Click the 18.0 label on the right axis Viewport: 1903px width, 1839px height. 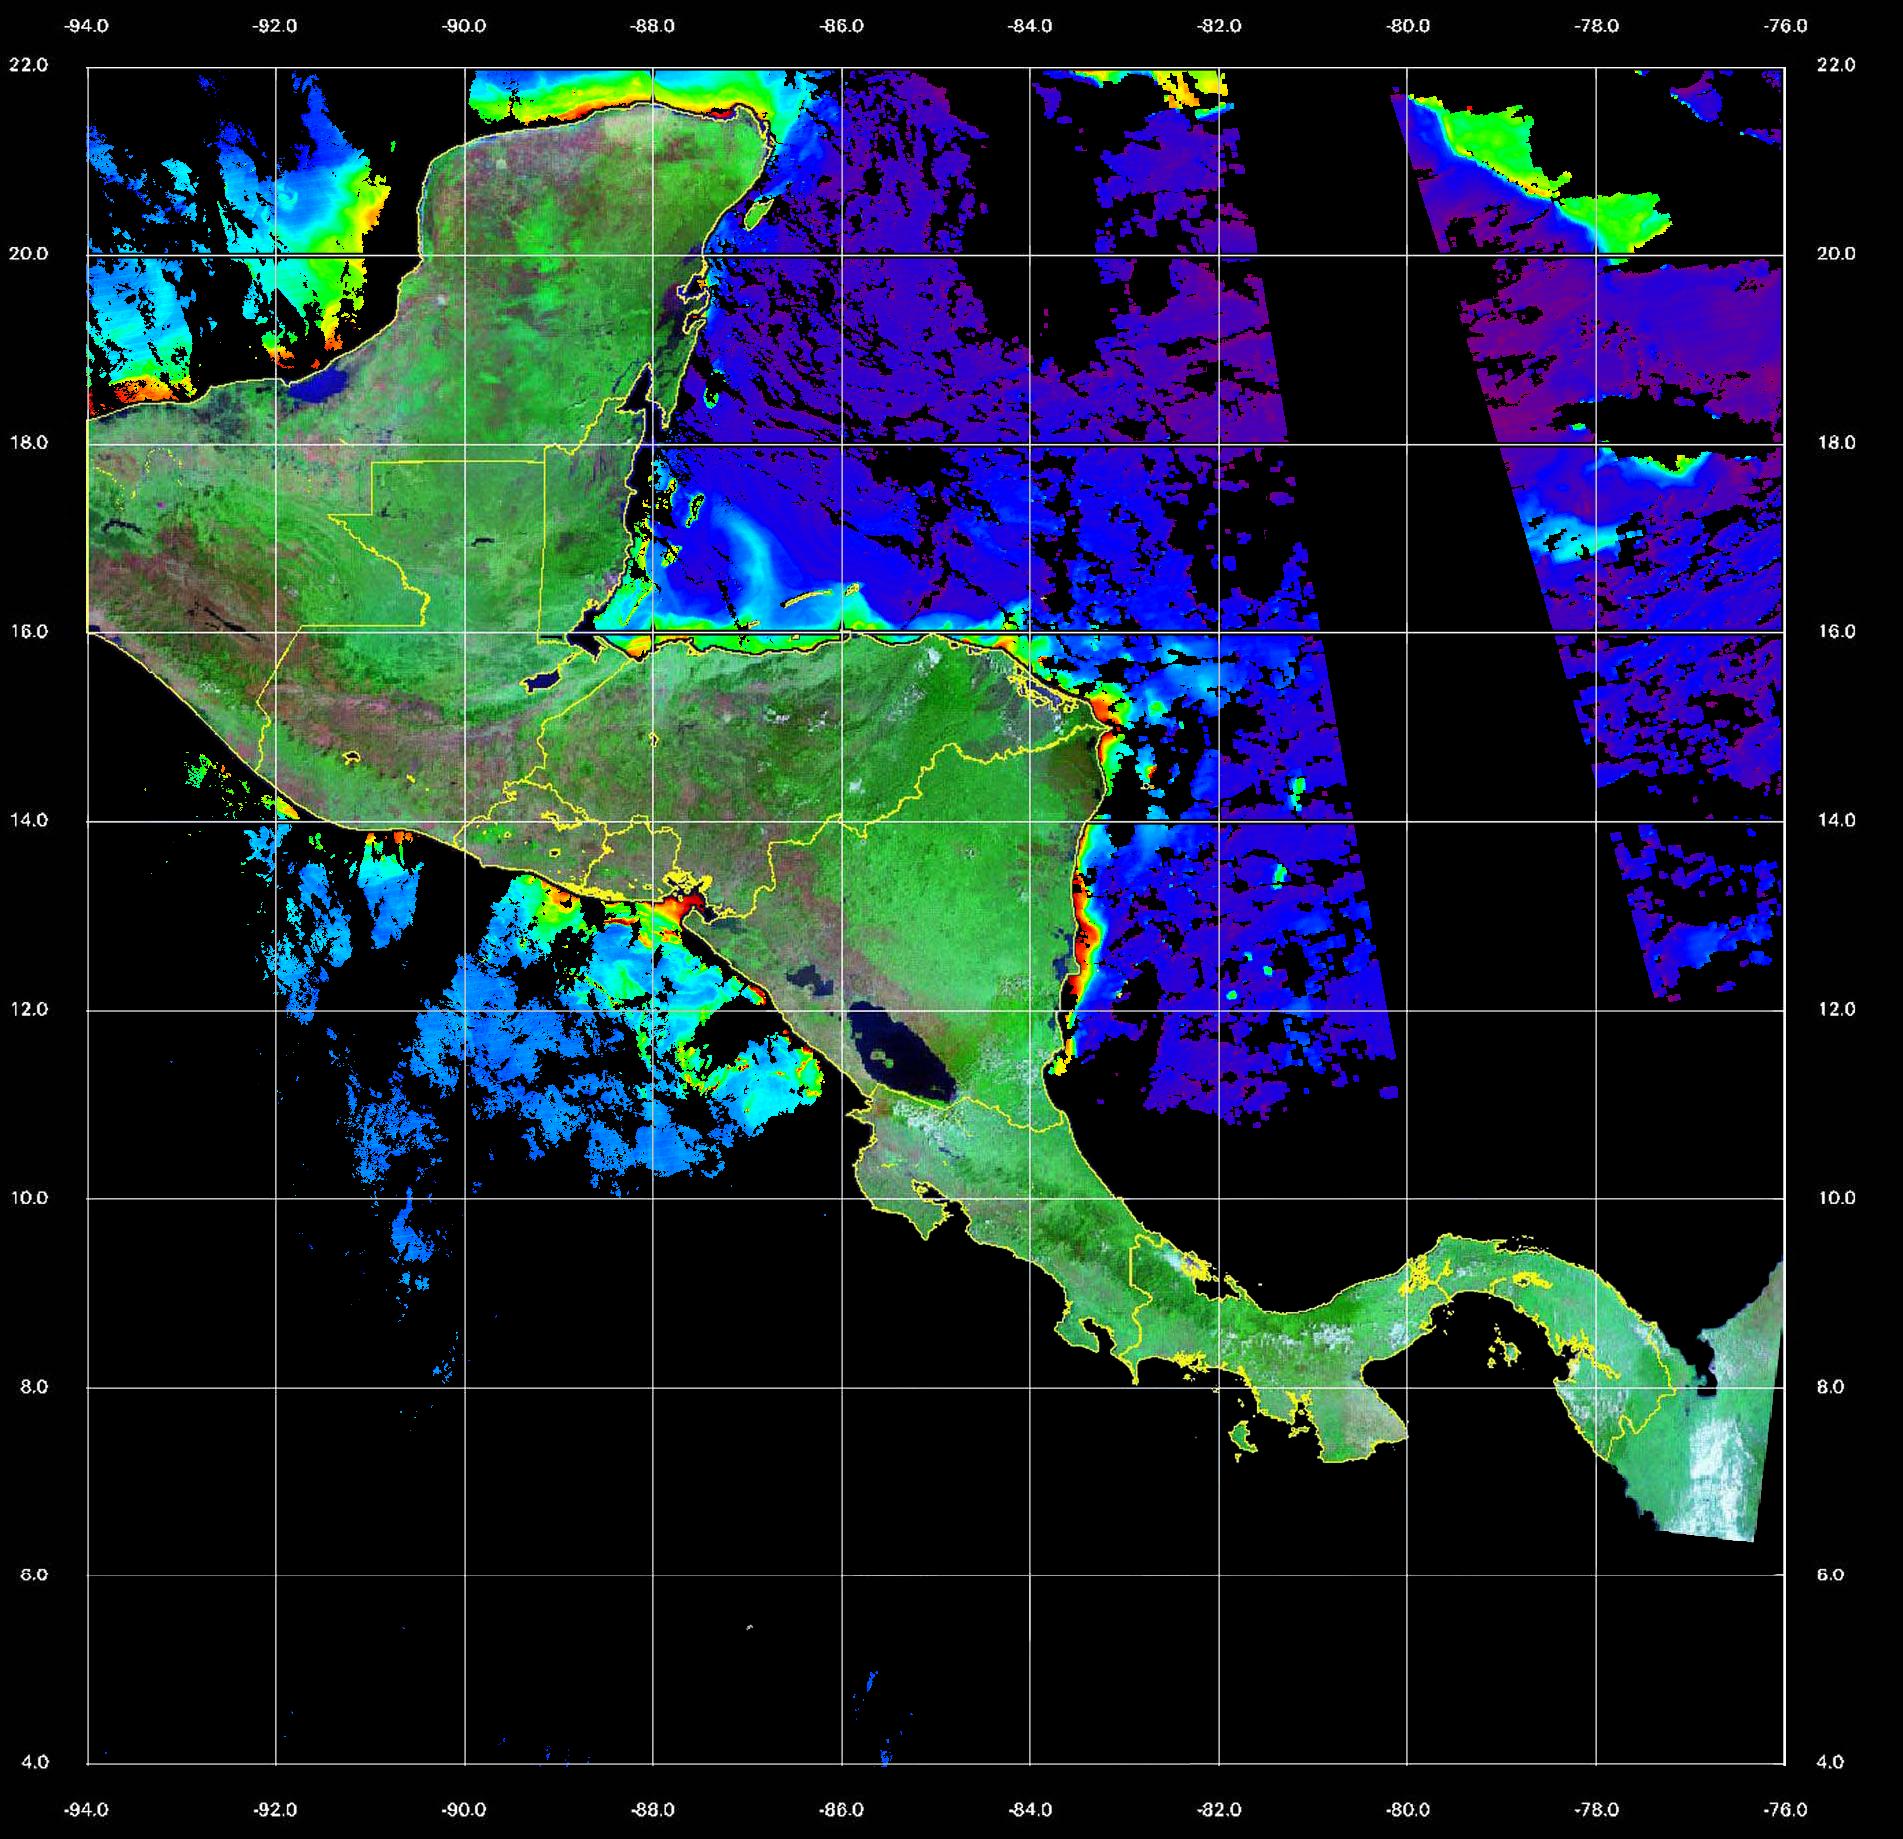(1835, 443)
